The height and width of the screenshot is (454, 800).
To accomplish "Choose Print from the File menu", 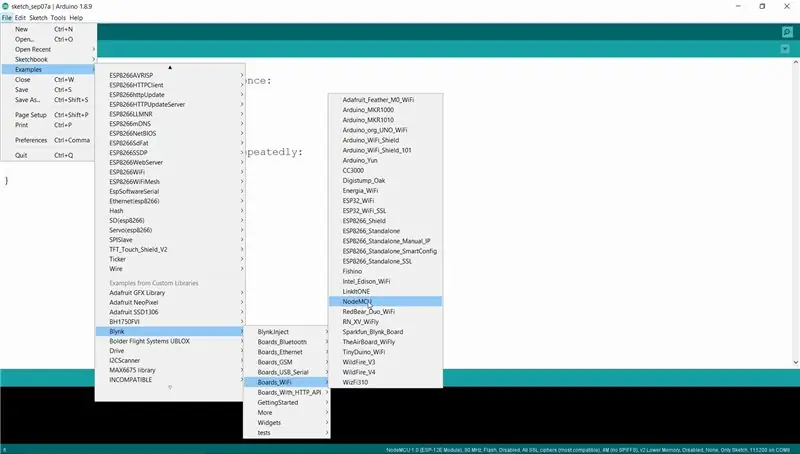I will [48, 125].
